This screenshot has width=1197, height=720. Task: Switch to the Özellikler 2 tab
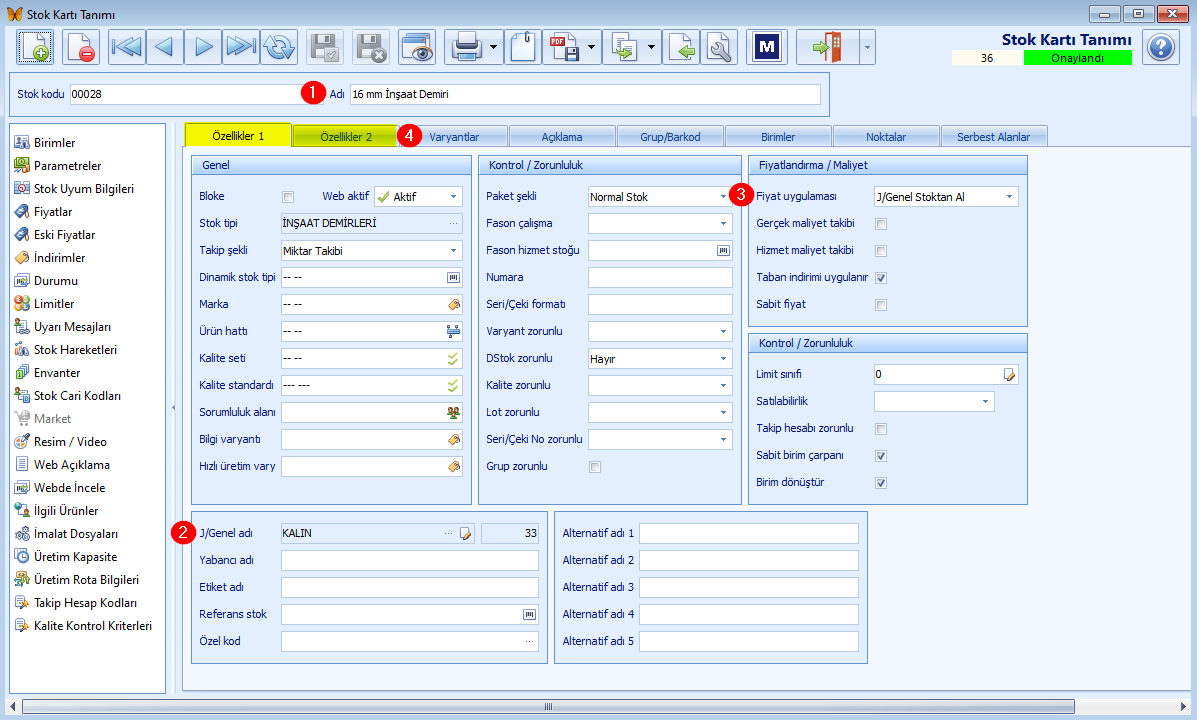[x=345, y=137]
